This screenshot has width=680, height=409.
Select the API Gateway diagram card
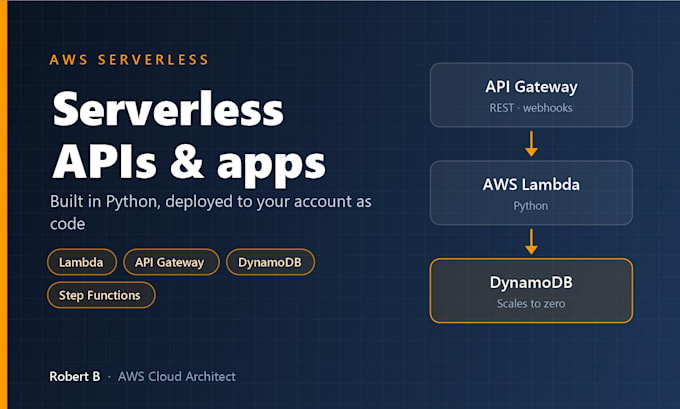point(531,95)
